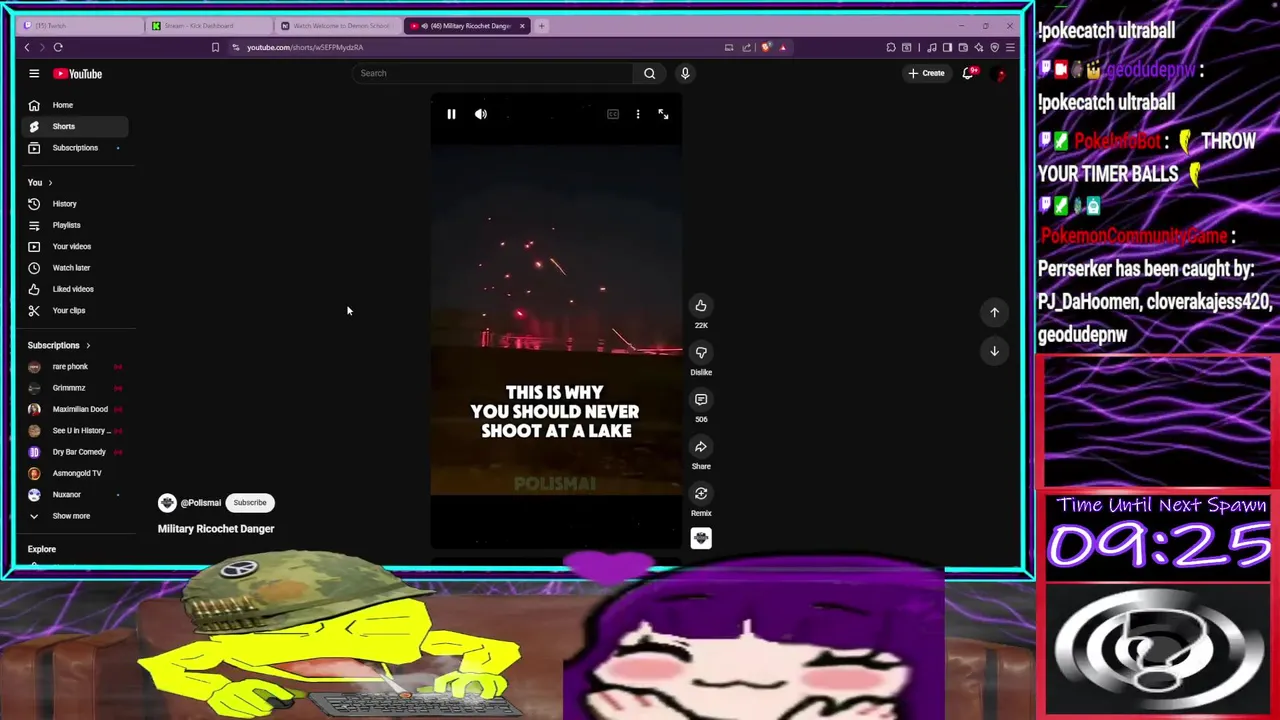Switch to the Twitch browser tab
This screenshot has width=1280, height=720.
coord(80,26)
